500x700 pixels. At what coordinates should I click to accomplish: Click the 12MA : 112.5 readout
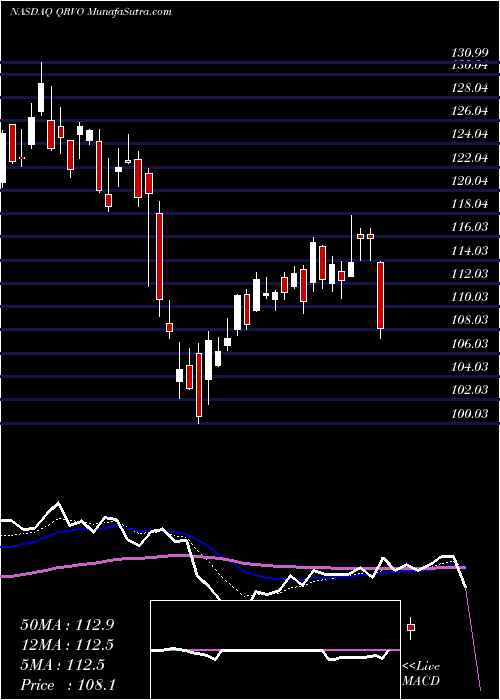[67, 645]
